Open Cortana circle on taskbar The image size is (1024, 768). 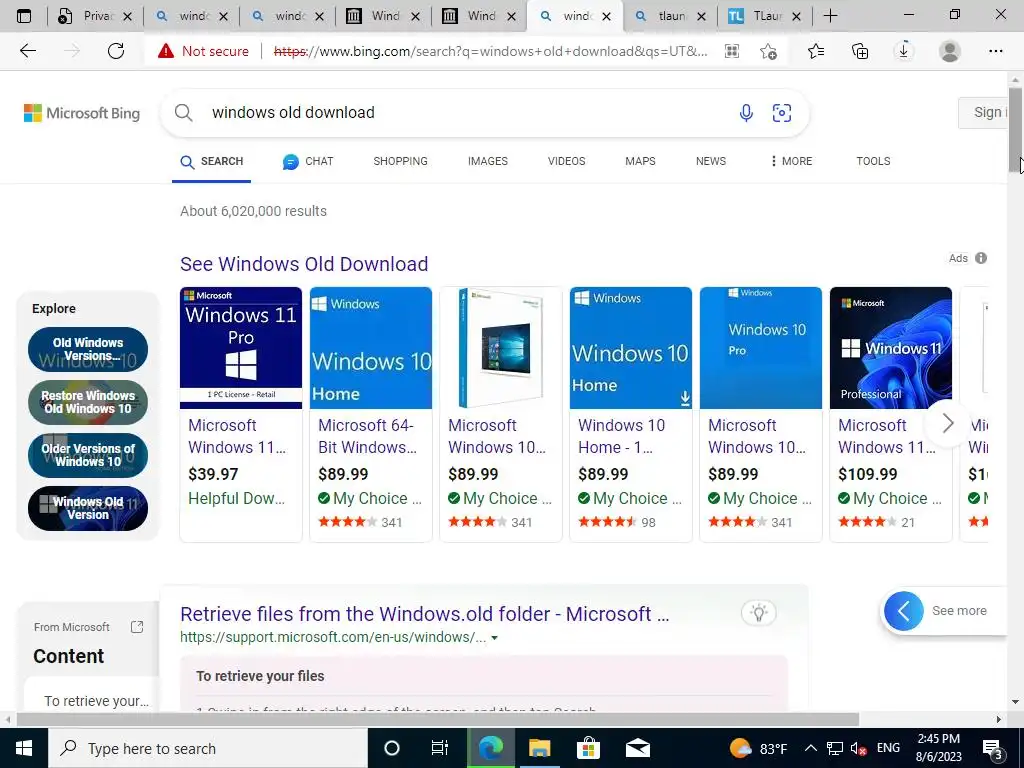tap(391, 748)
